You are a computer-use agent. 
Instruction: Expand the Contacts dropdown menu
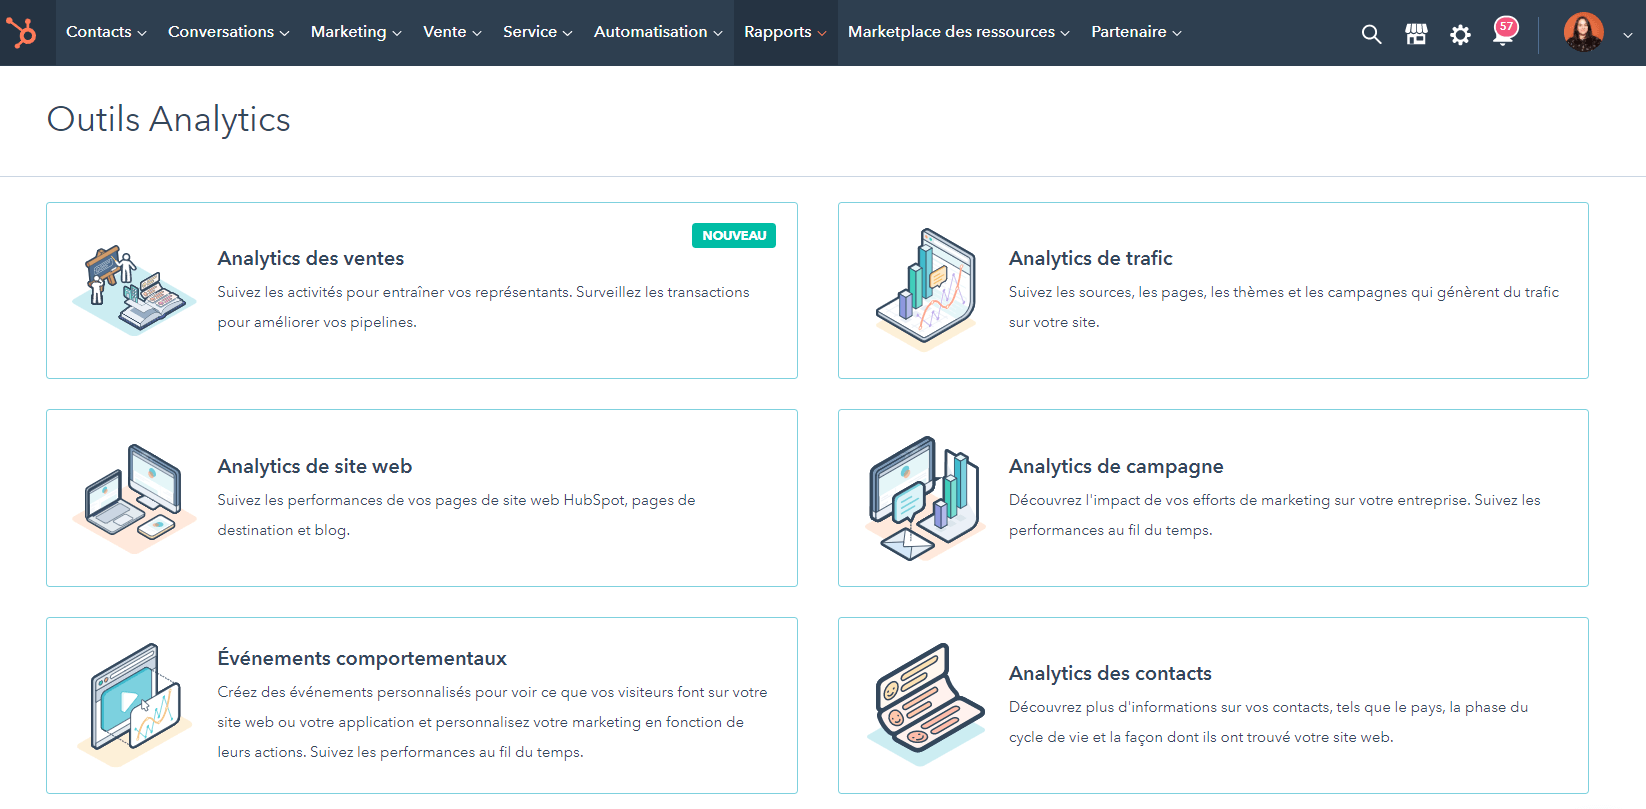106,32
